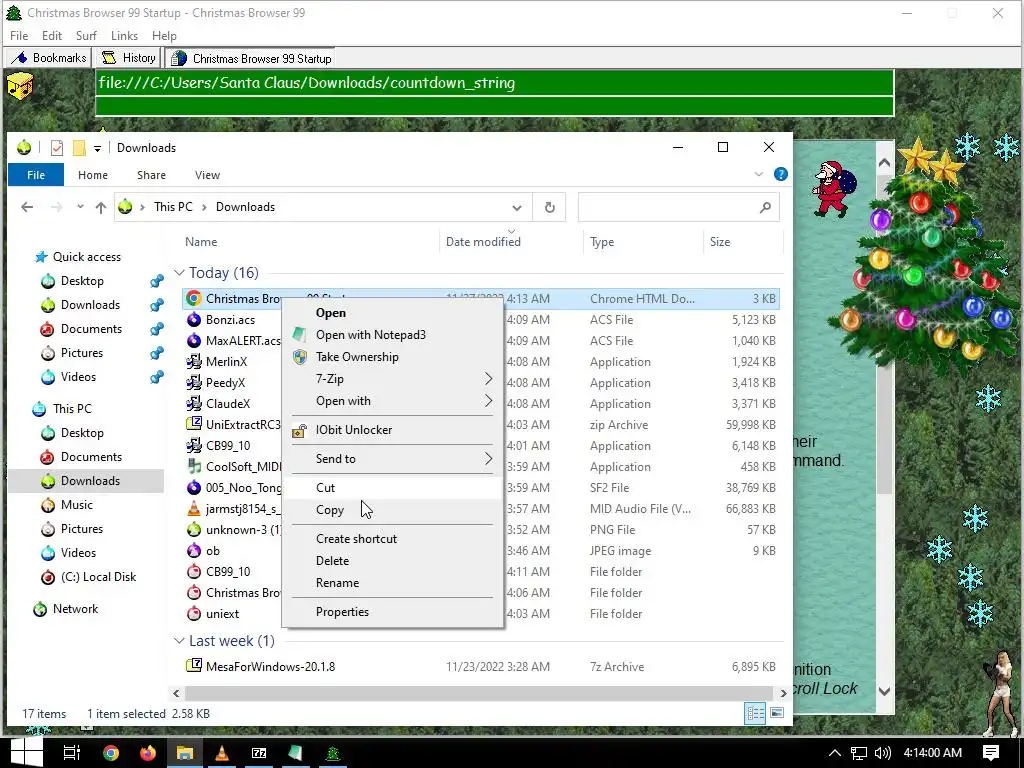Click the New folder icon in Explorer title bar
The image size is (1024, 768).
pos(79,148)
